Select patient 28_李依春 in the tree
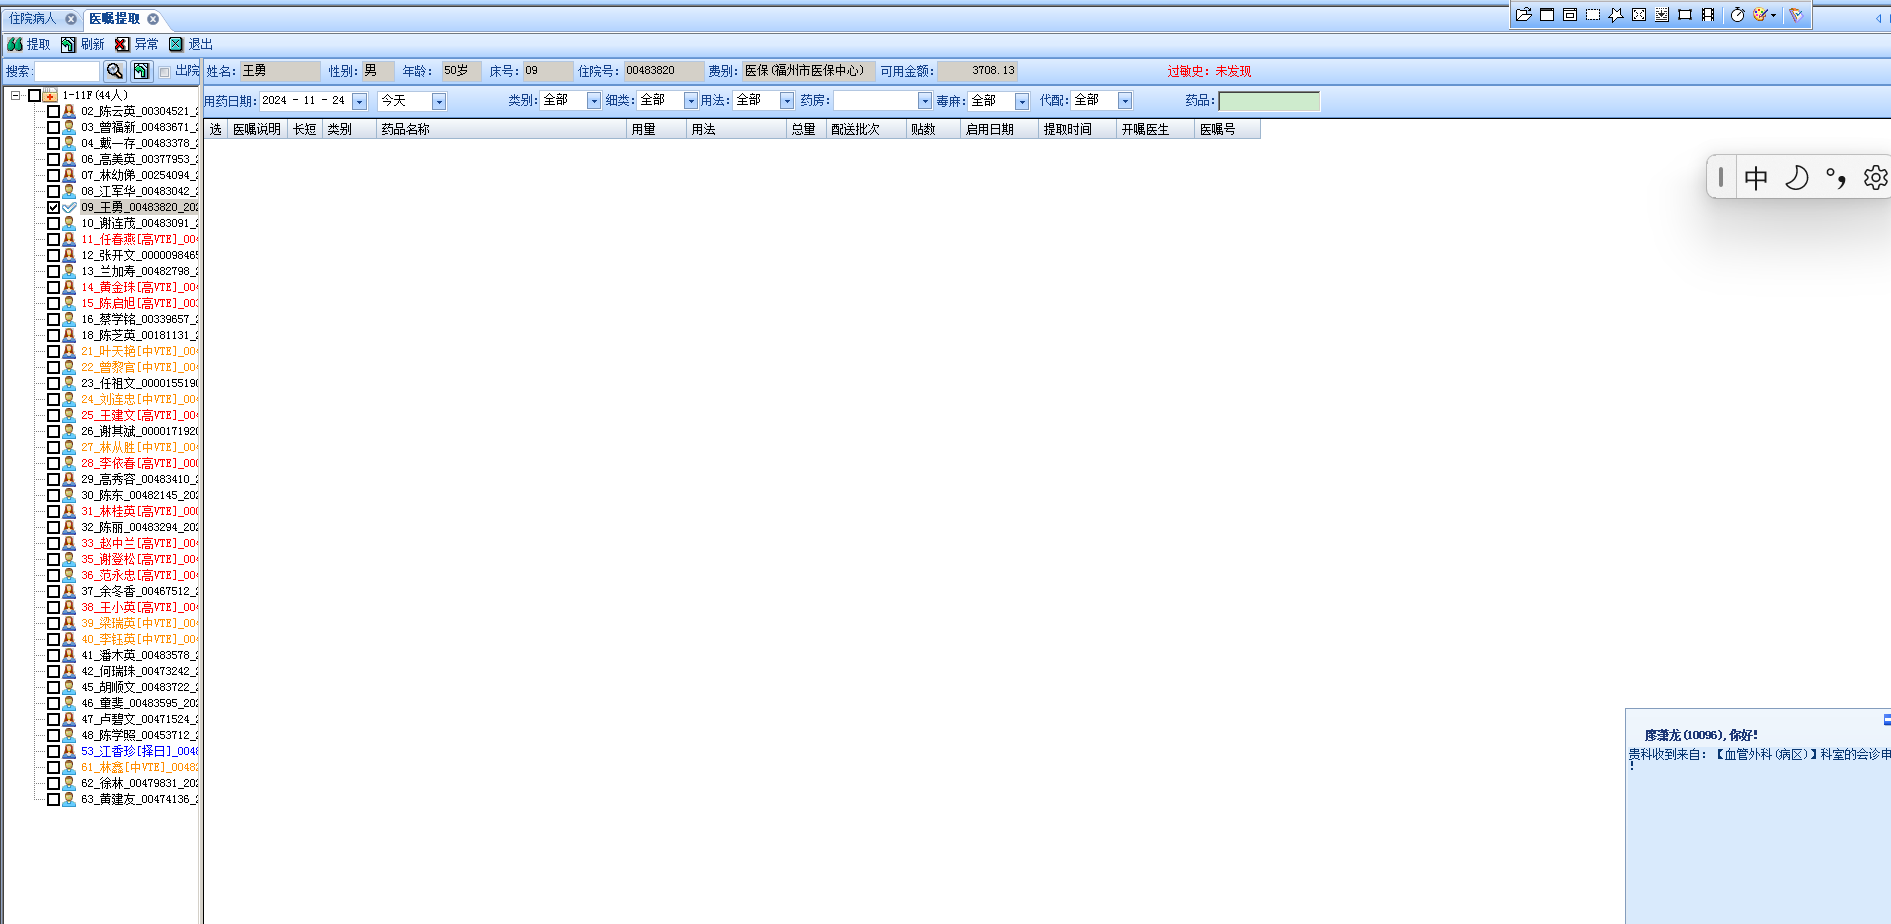This screenshot has height=924, width=1891. pos(139,463)
